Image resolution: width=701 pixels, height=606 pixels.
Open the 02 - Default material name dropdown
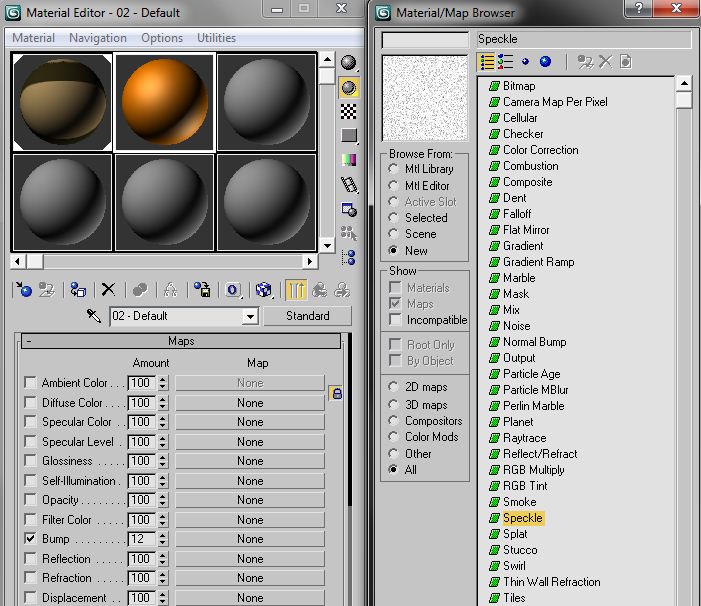point(250,316)
